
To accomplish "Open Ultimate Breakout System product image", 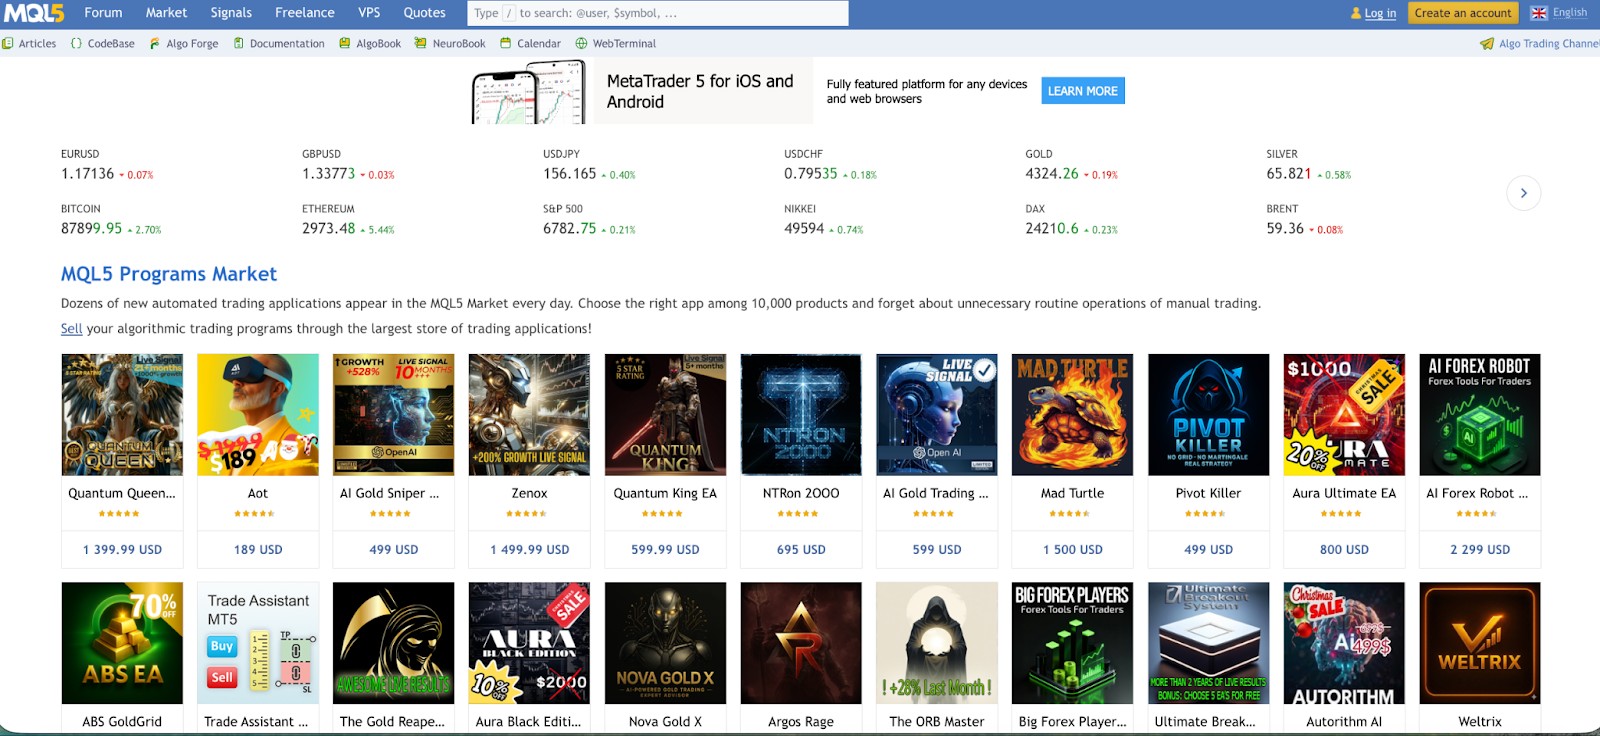I will coord(1208,643).
